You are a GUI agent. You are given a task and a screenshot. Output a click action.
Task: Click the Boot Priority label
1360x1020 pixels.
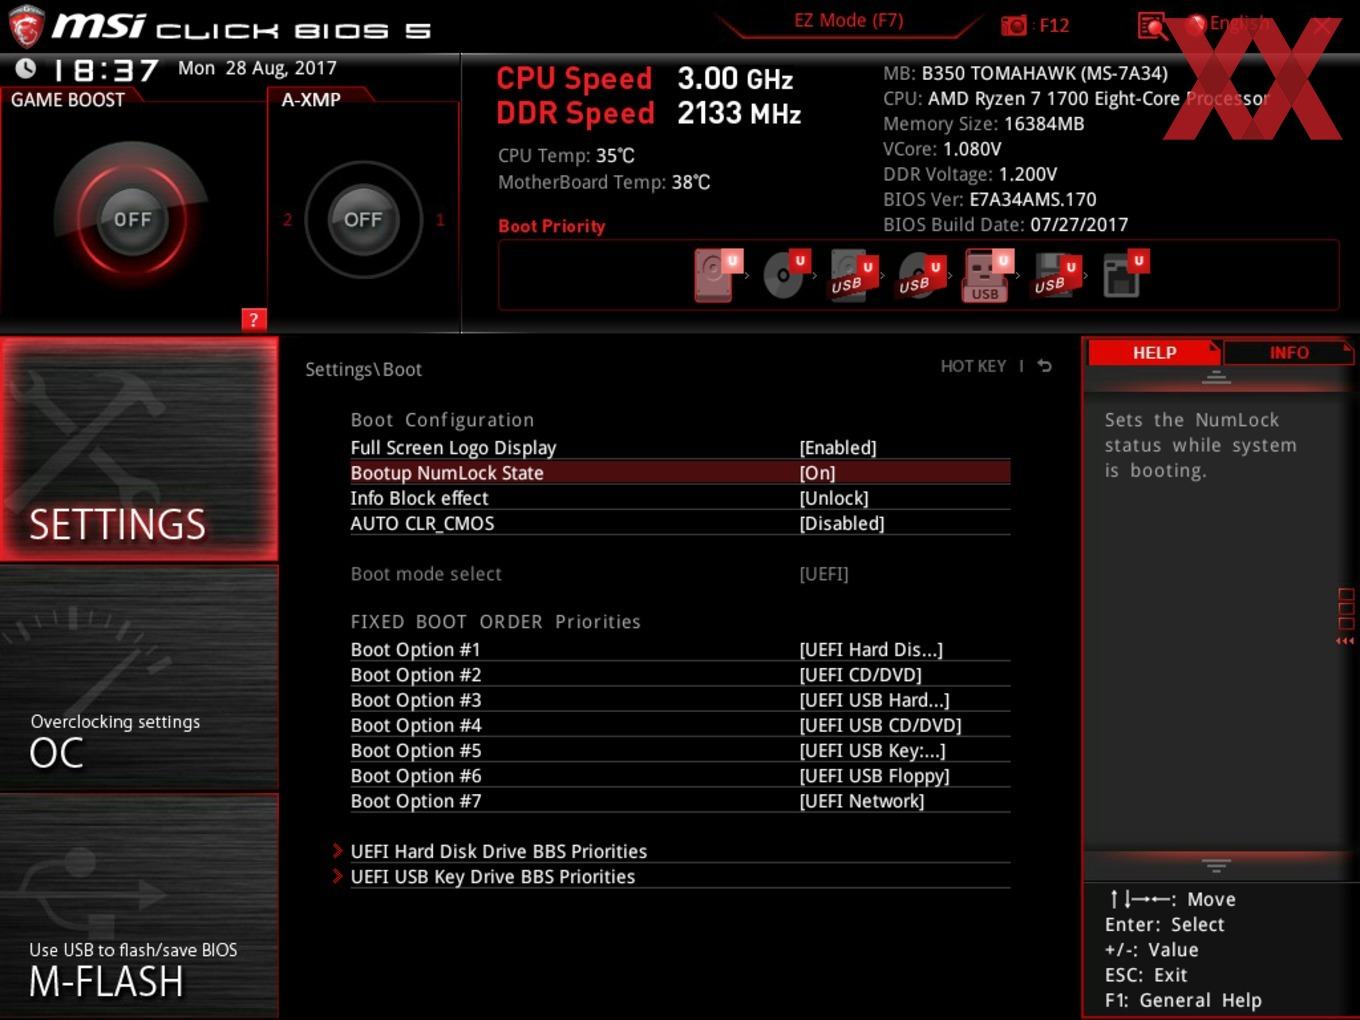(x=551, y=226)
